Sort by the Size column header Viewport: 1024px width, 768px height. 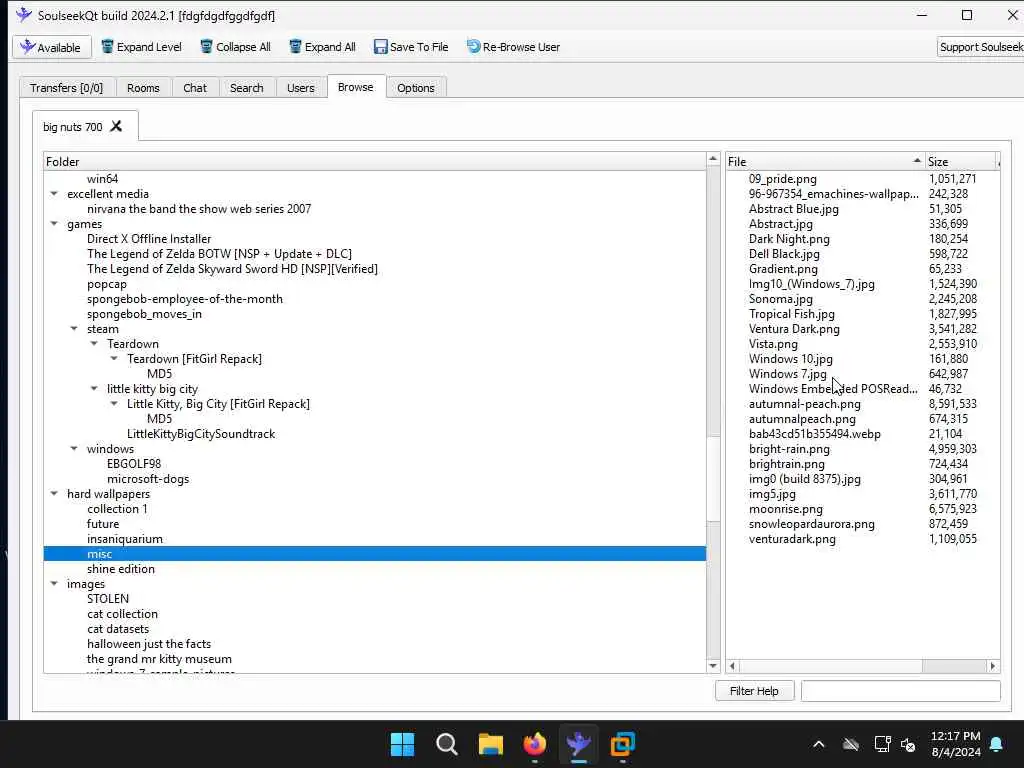pyautogui.click(x=961, y=161)
